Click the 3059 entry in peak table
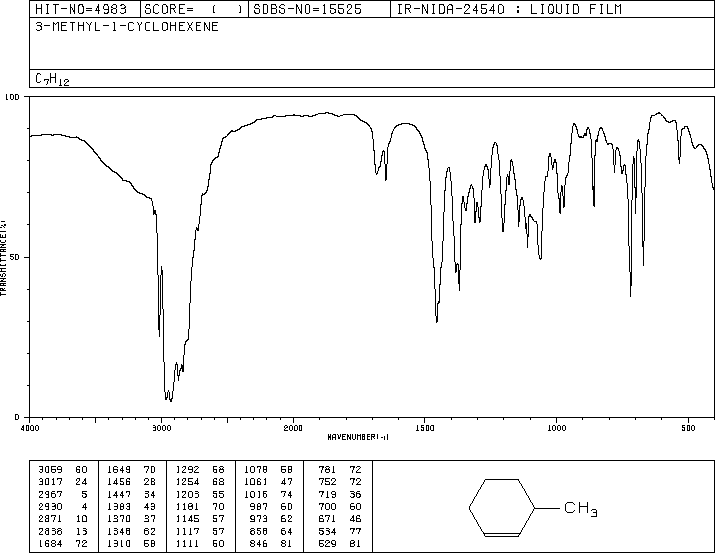Viewport: 715px width, 553px height. point(47,468)
